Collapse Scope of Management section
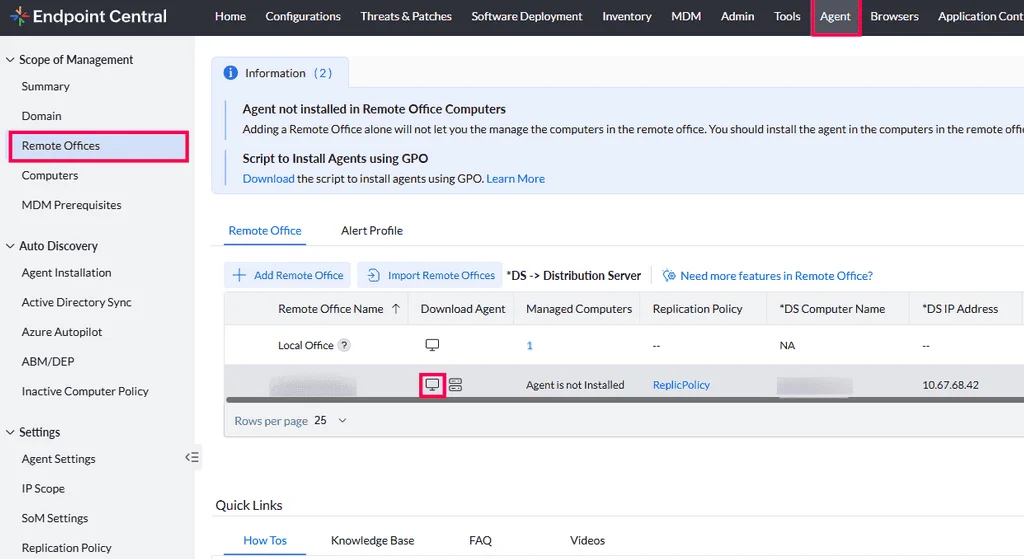This screenshot has height=559, width=1024. (x=10, y=59)
